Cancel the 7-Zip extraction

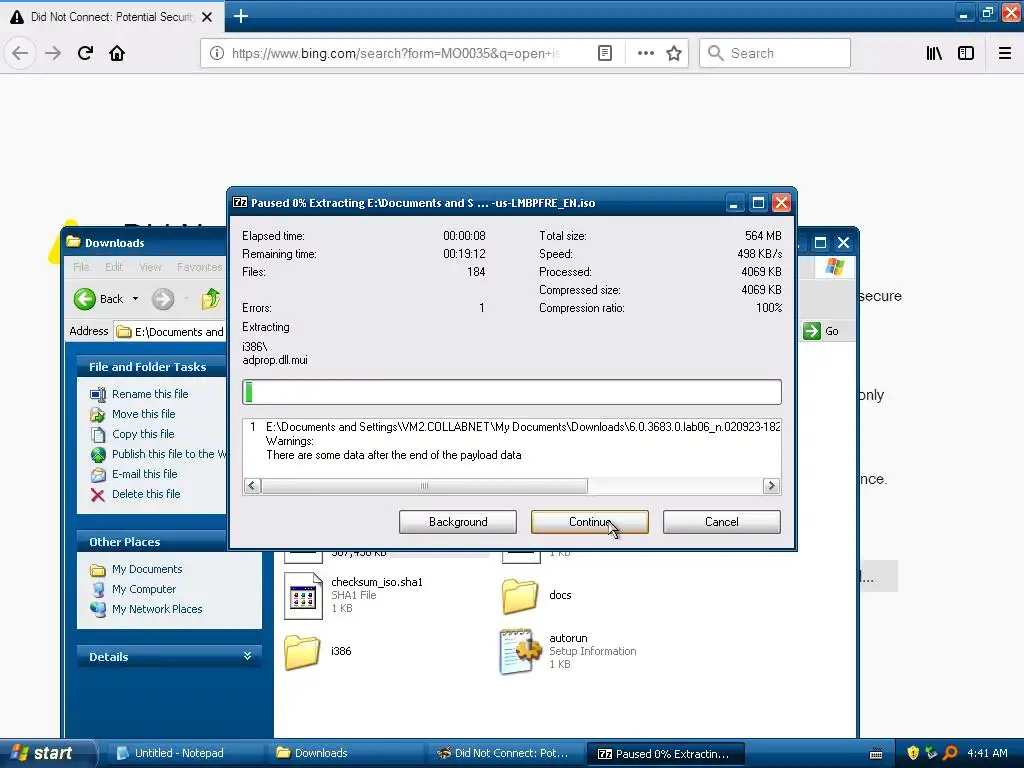722,522
